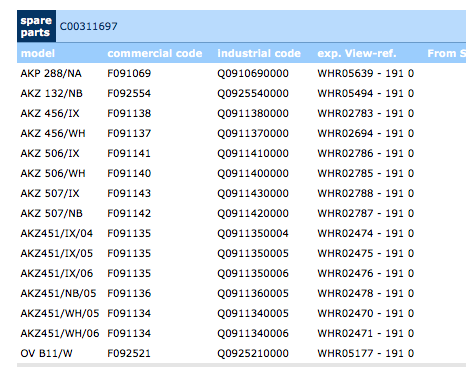
Task: Open view reference WHR02476 - 191 0
Action: point(366,273)
